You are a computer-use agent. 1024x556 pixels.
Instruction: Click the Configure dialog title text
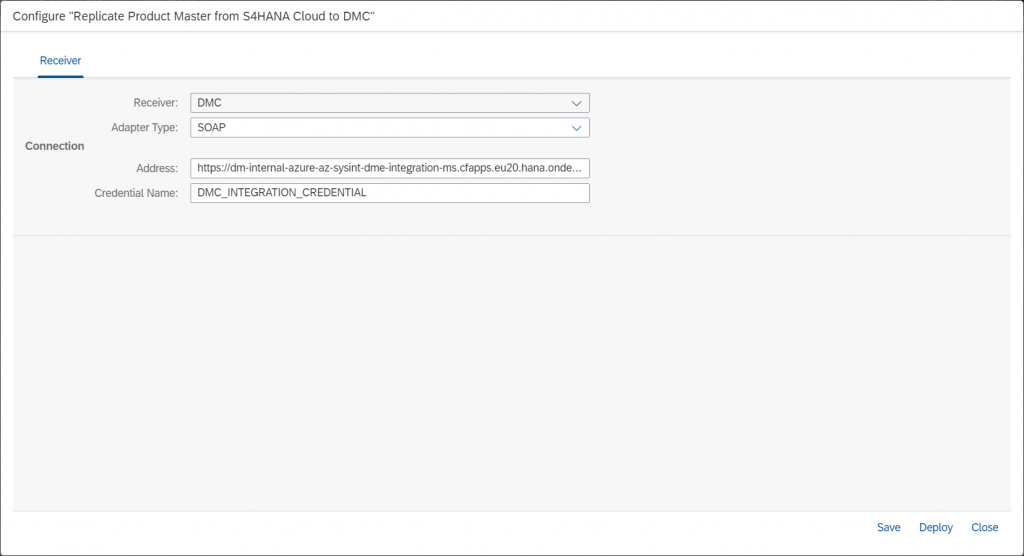tap(193, 16)
